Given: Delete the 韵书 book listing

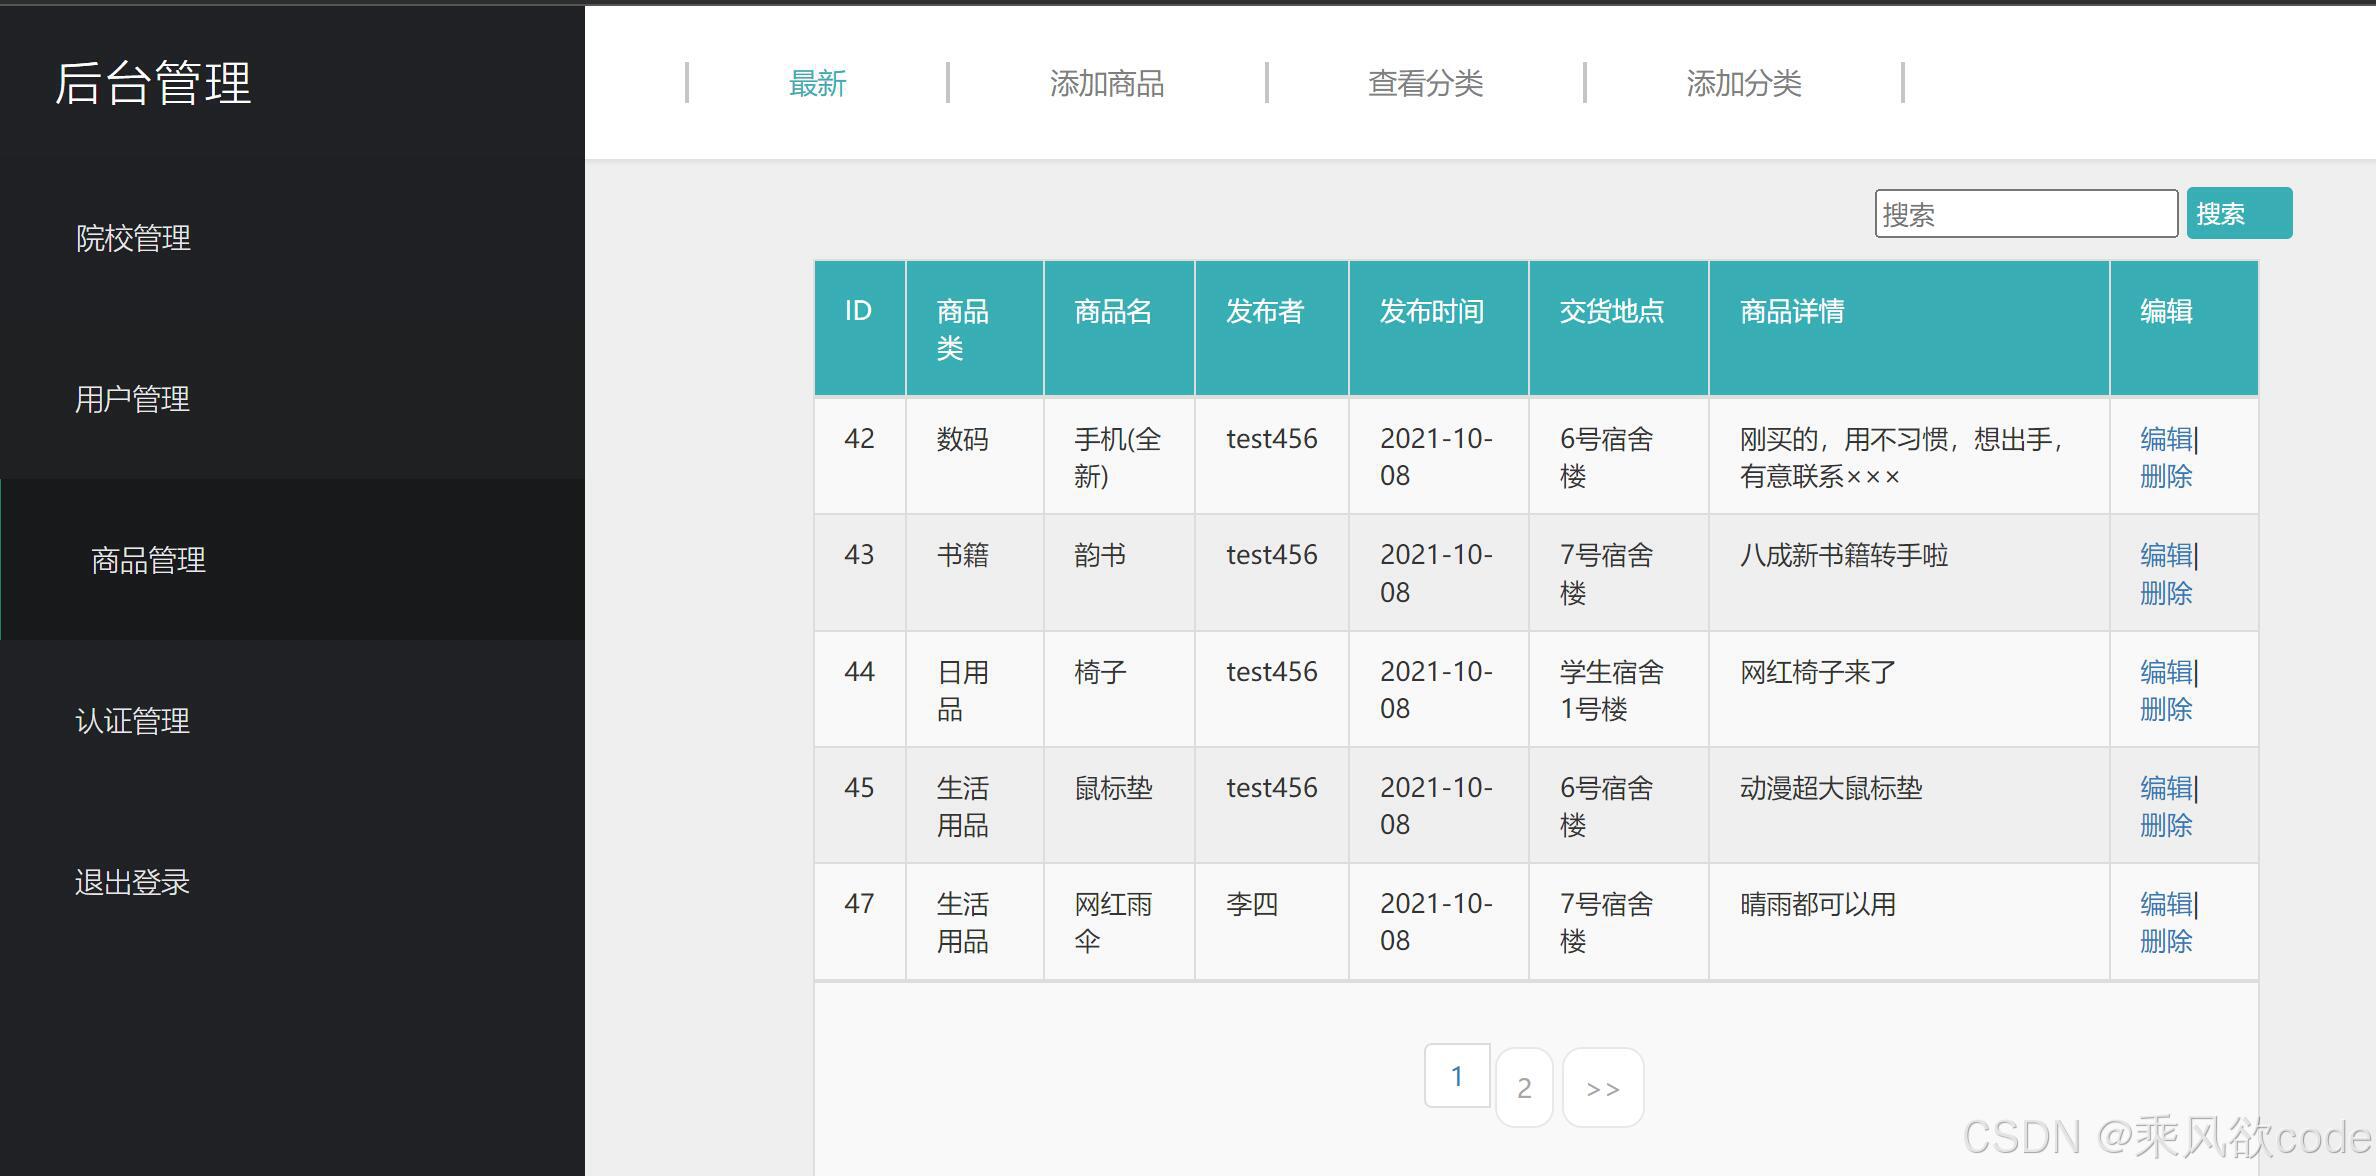Looking at the screenshot, I should [2163, 593].
